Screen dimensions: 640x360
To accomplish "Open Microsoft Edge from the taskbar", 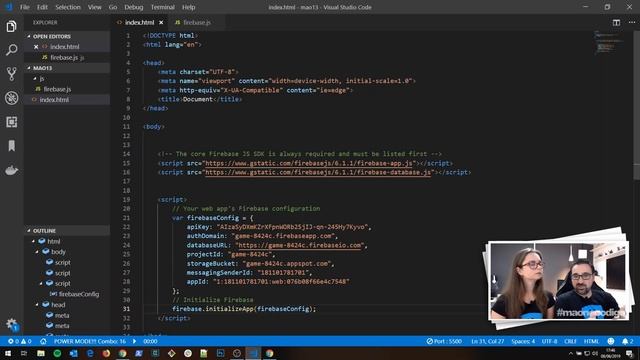I will 90,353.
